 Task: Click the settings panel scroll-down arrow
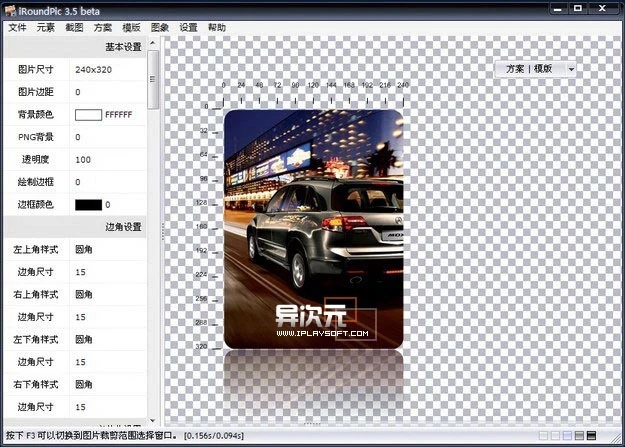[153, 421]
